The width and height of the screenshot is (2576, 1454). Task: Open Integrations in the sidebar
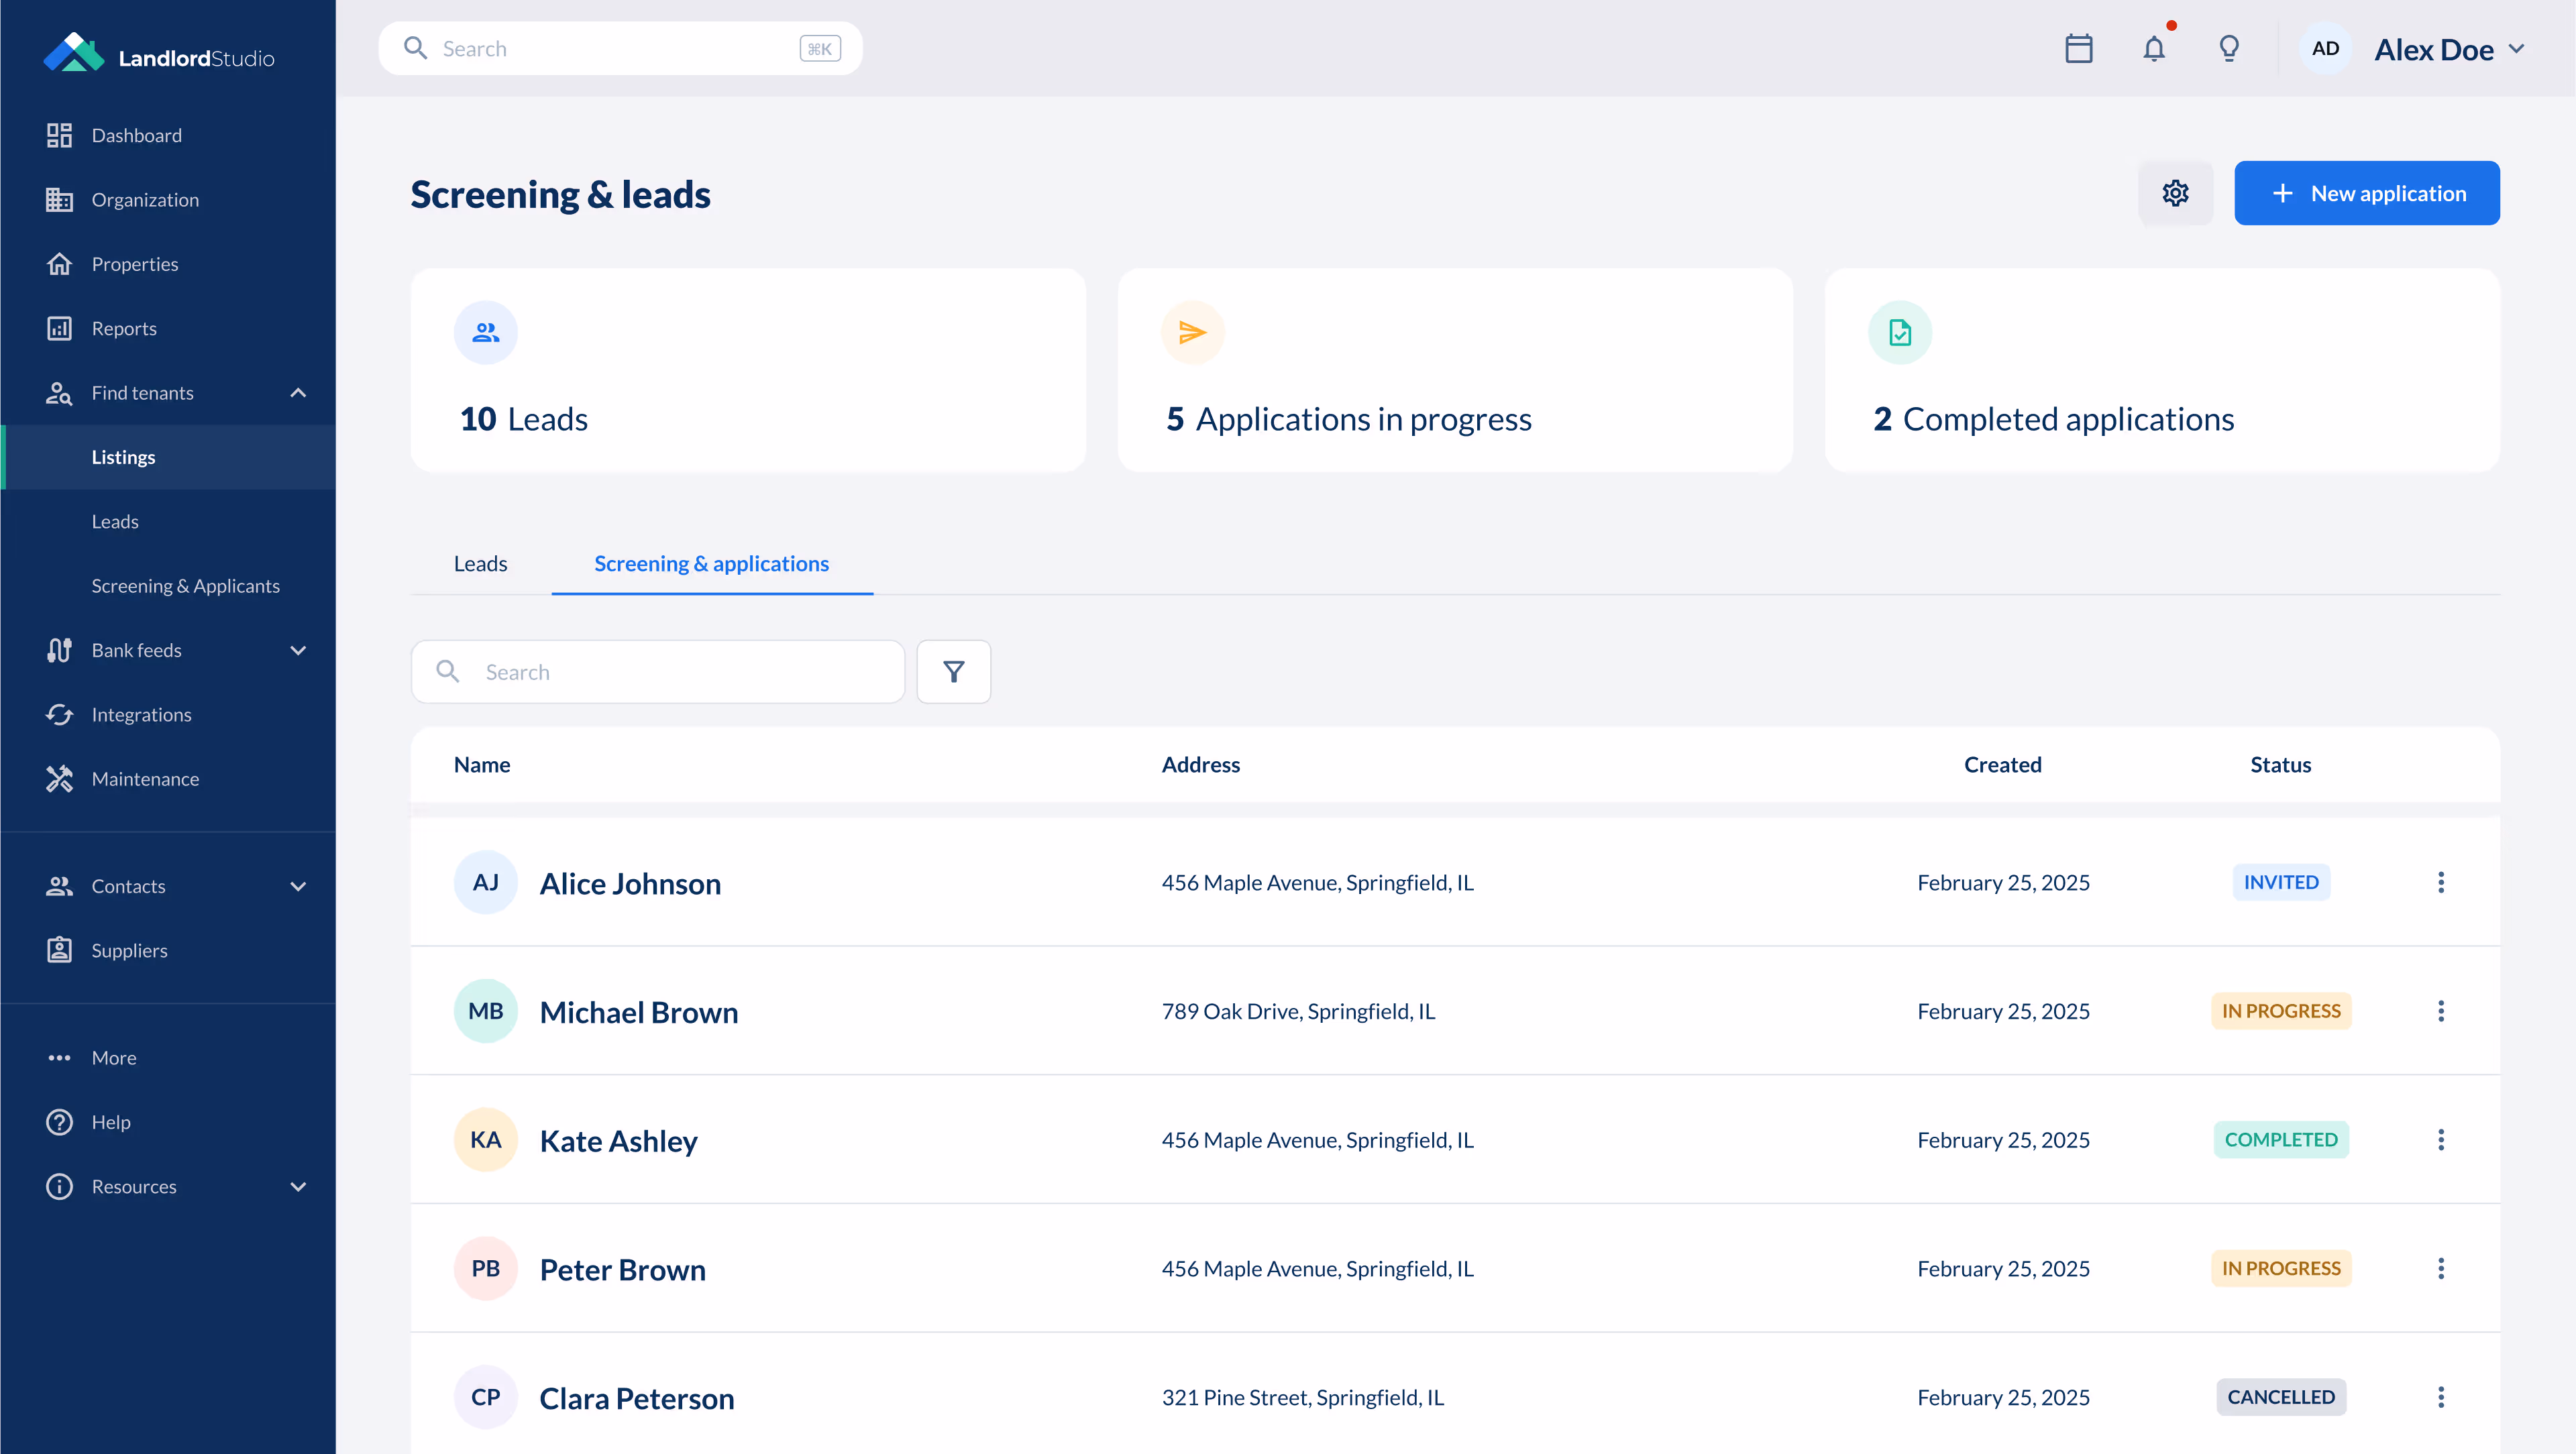pyautogui.click(x=141, y=715)
